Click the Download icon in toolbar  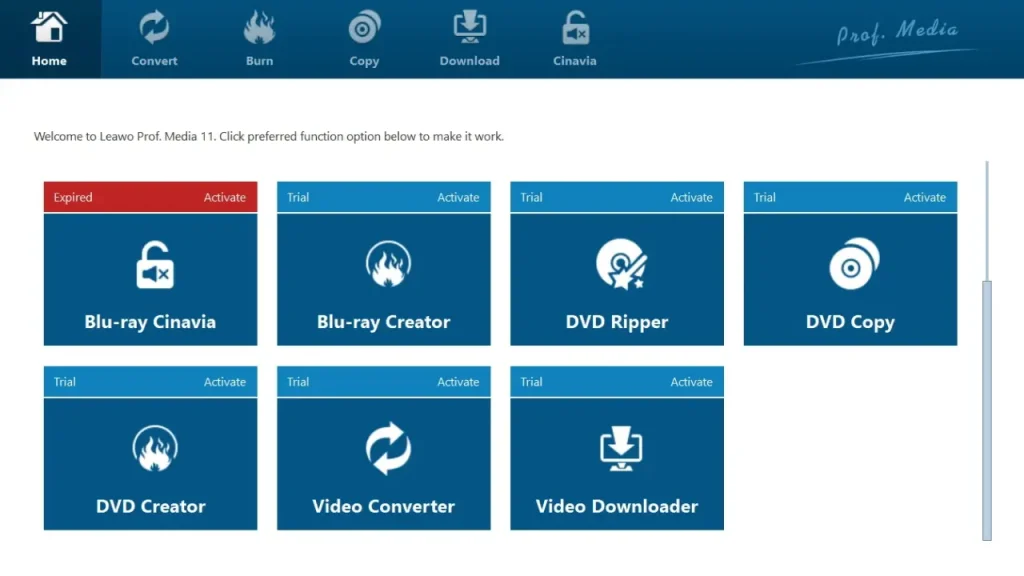[470, 27]
